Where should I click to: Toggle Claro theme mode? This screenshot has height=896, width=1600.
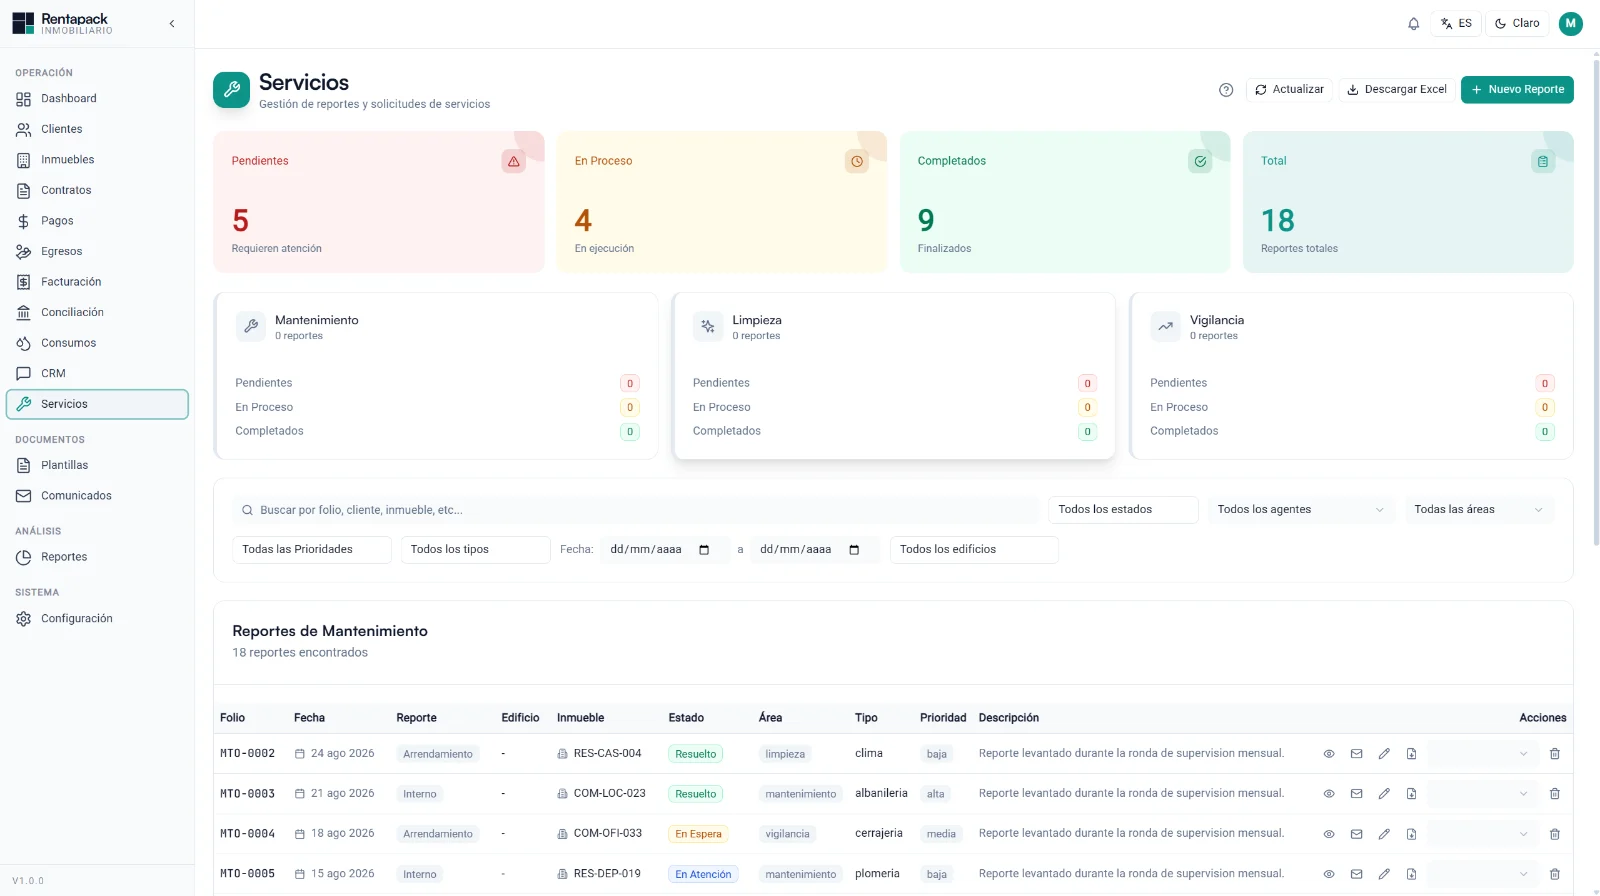pos(1517,23)
